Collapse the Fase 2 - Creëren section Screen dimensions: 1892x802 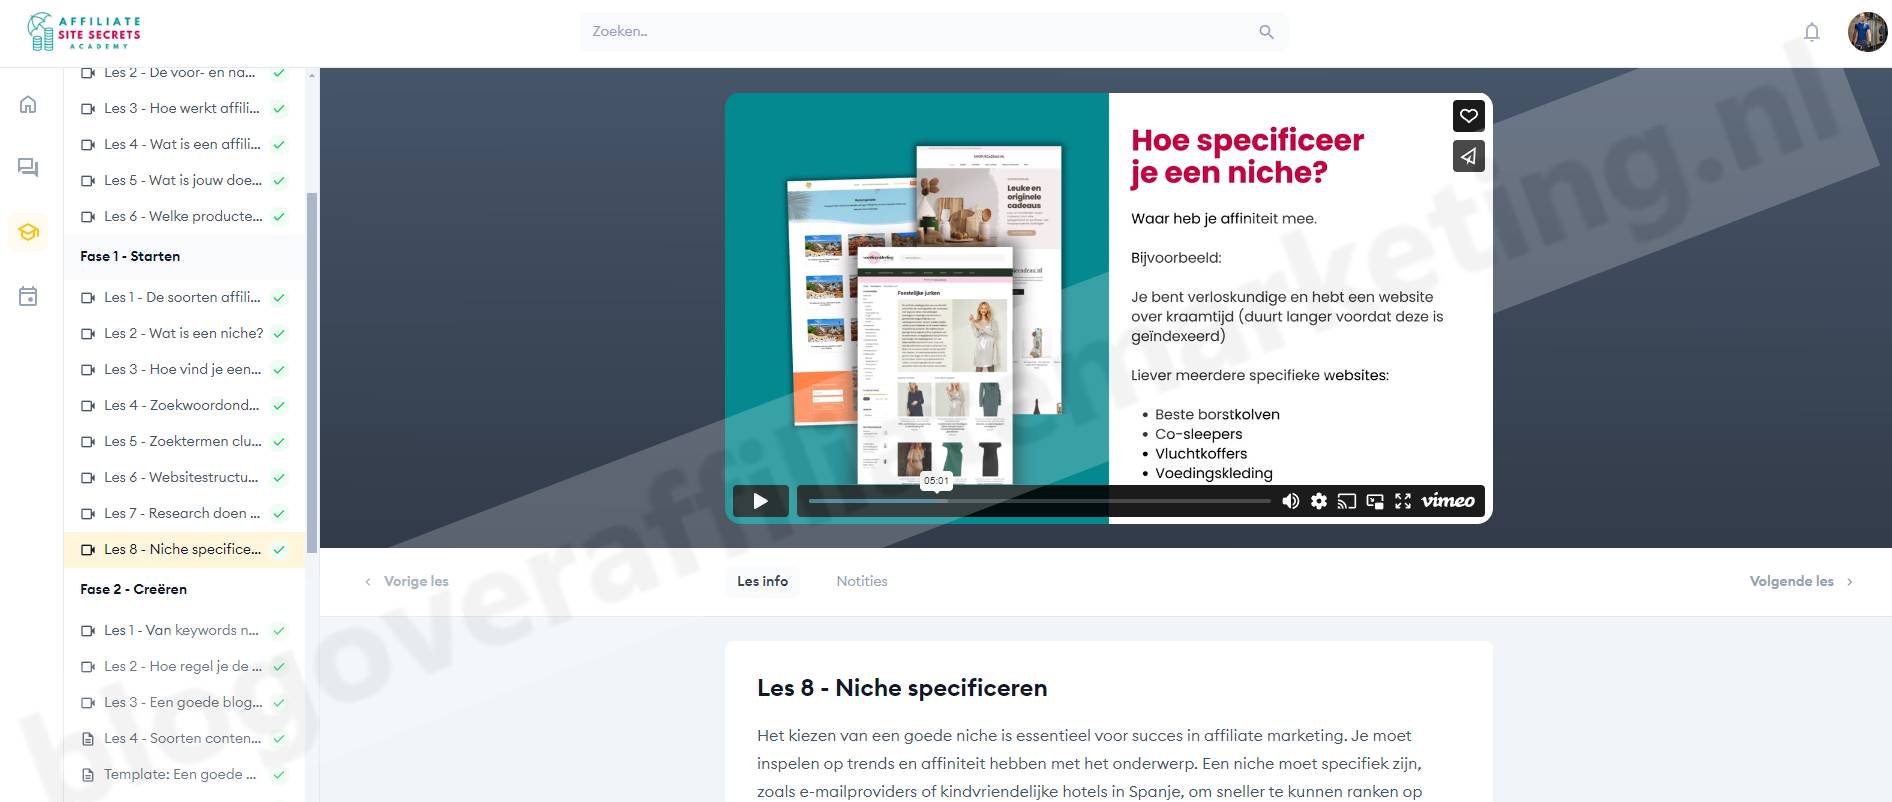133,589
